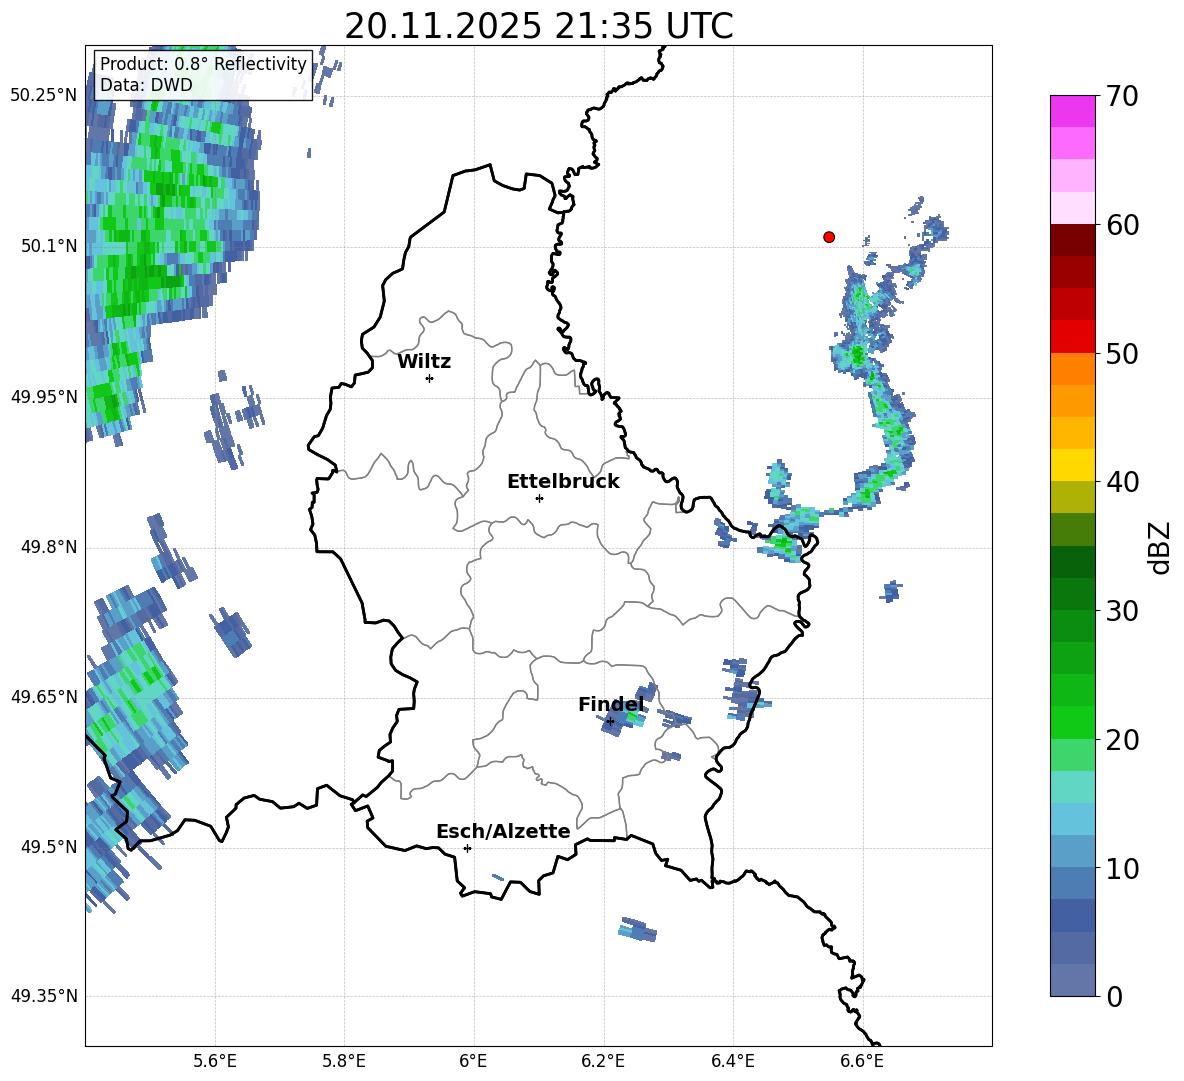Click the 50.25°N latitude label

click(44, 96)
